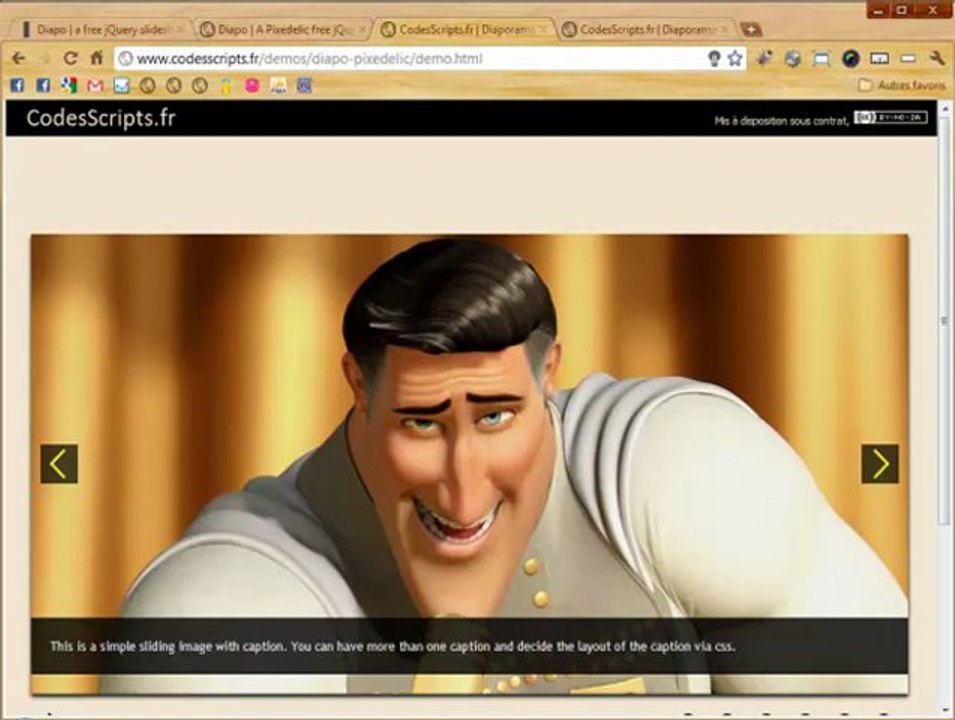Click the CodesScripts.fr site logo
The height and width of the screenshot is (720, 955).
(101, 118)
